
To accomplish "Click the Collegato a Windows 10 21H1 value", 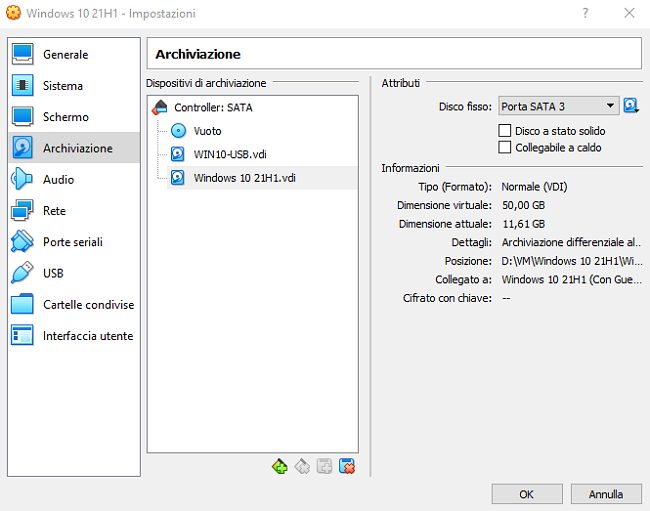I will (x=572, y=279).
